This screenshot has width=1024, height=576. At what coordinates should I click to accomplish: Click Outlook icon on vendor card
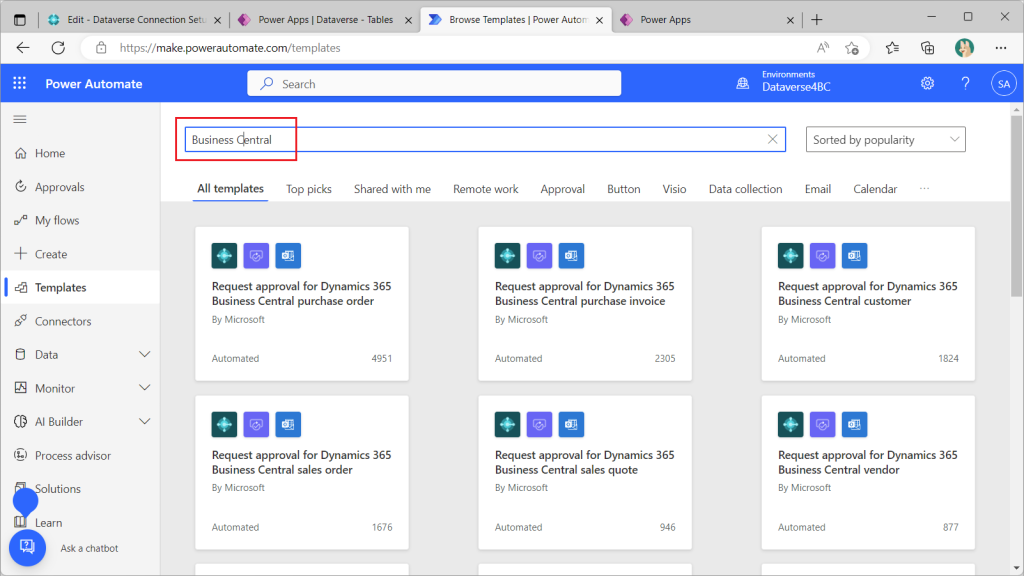point(854,424)
